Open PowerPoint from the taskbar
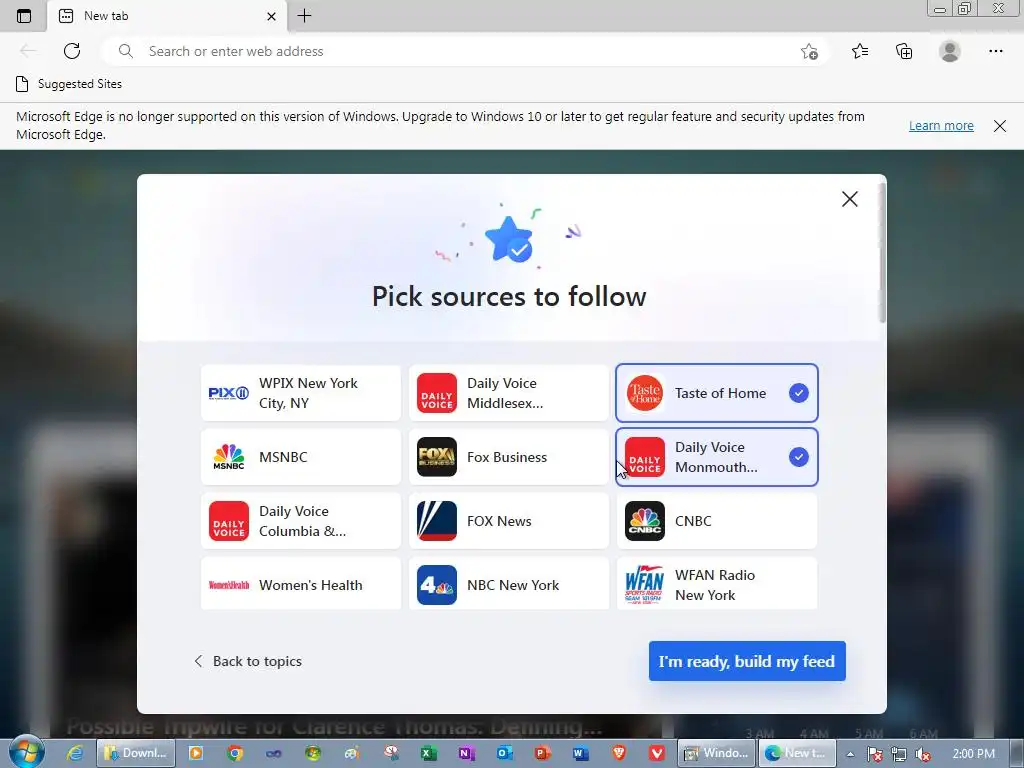The image size is (1024, 768). [x=542, y=753]
